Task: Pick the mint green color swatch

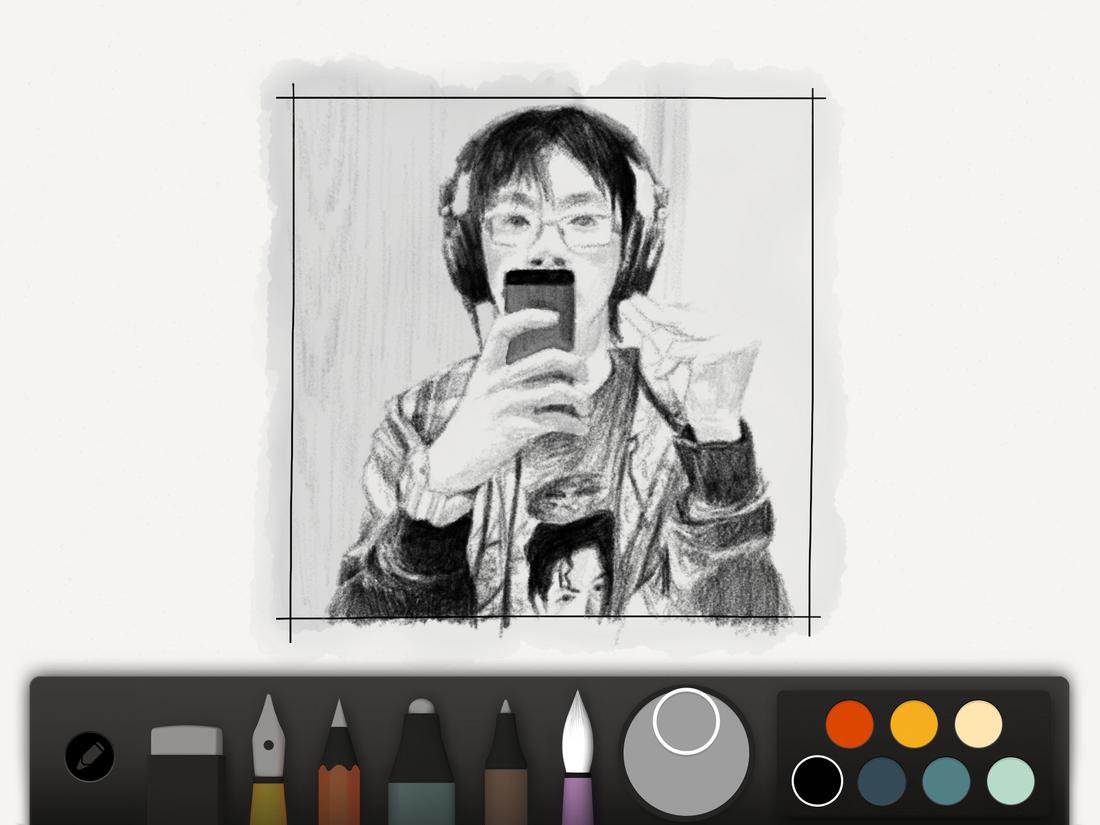Action: [x=1010, y=783]
